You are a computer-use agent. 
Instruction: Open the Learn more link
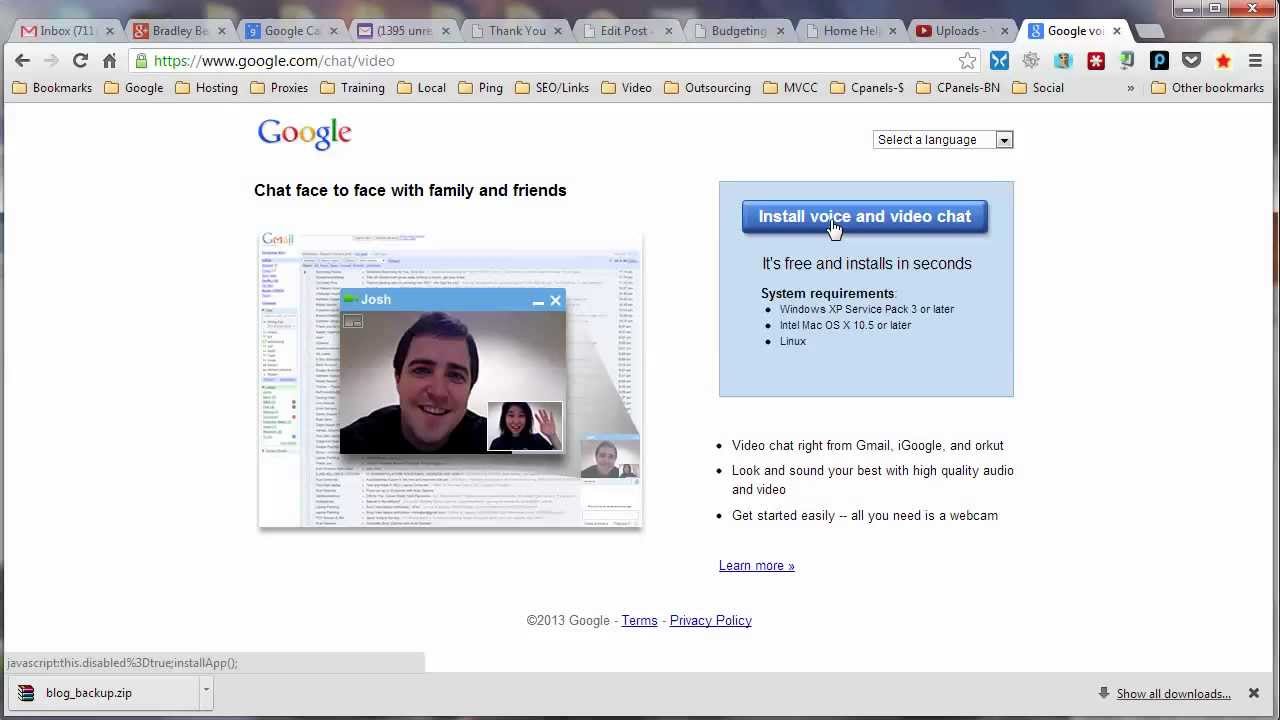click(756, 566)
